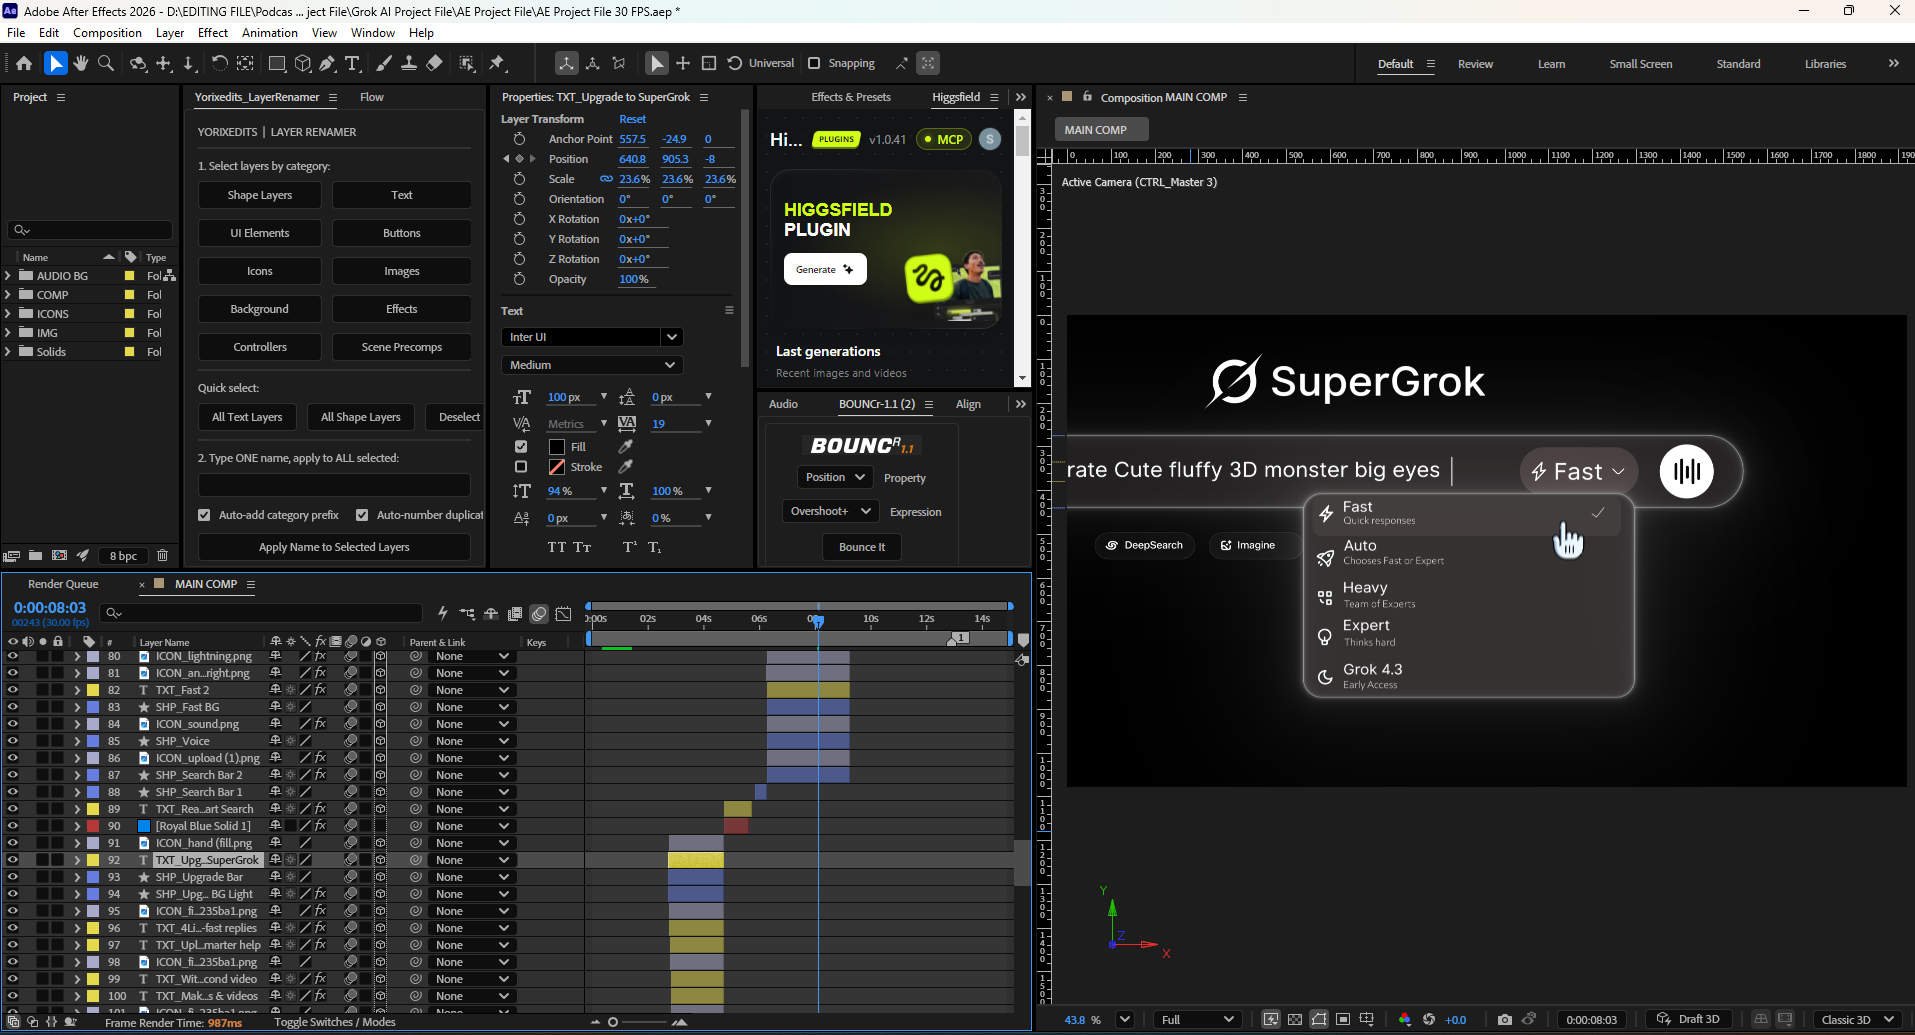Click Apply Name to Selected Layers
The height and width of the screenshot is (1035, 1915).
pos(334,547)
